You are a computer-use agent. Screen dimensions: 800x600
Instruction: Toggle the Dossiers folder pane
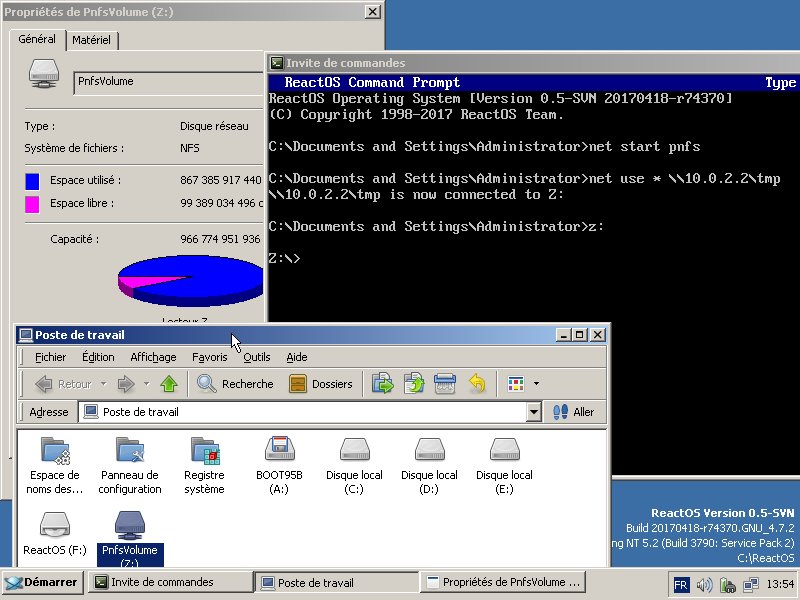pos(321,384)
